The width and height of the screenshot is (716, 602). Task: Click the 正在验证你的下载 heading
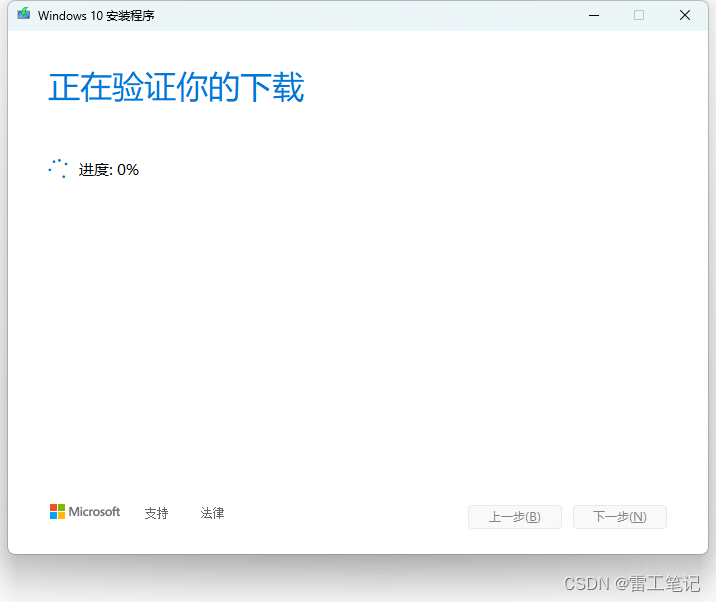pos(176,87)
